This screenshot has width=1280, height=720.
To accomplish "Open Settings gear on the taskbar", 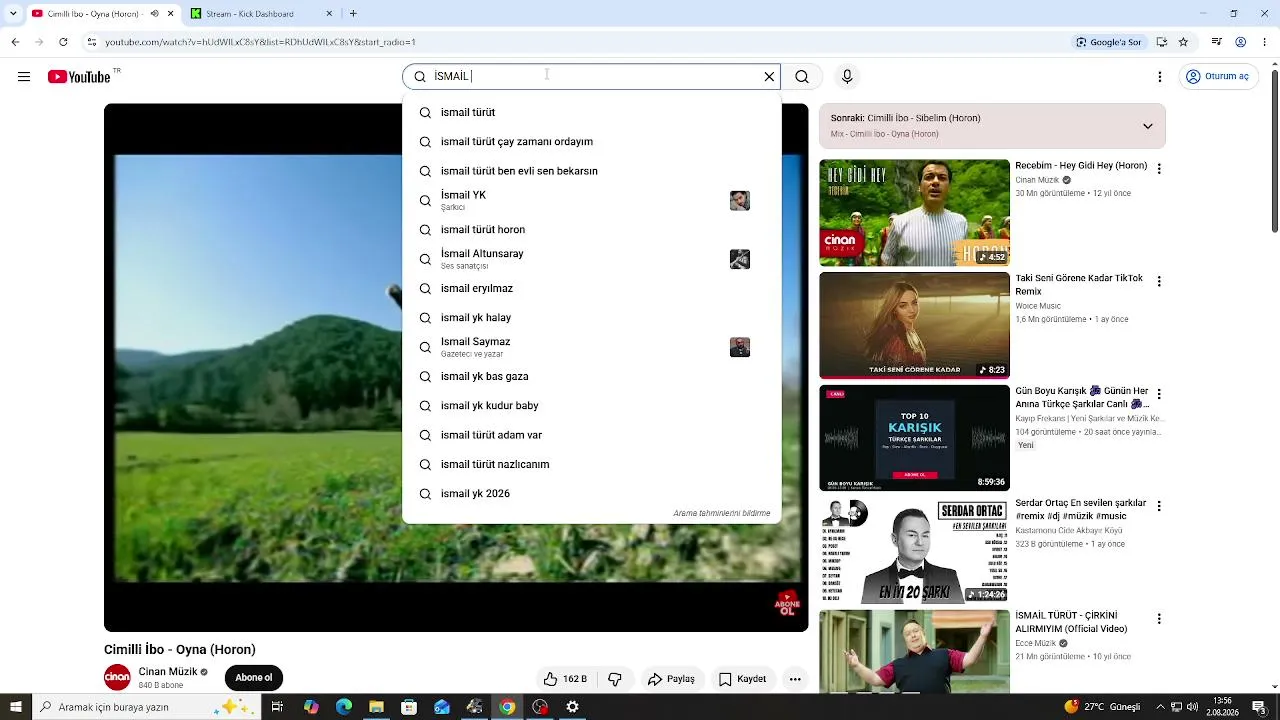I will 572,707.
